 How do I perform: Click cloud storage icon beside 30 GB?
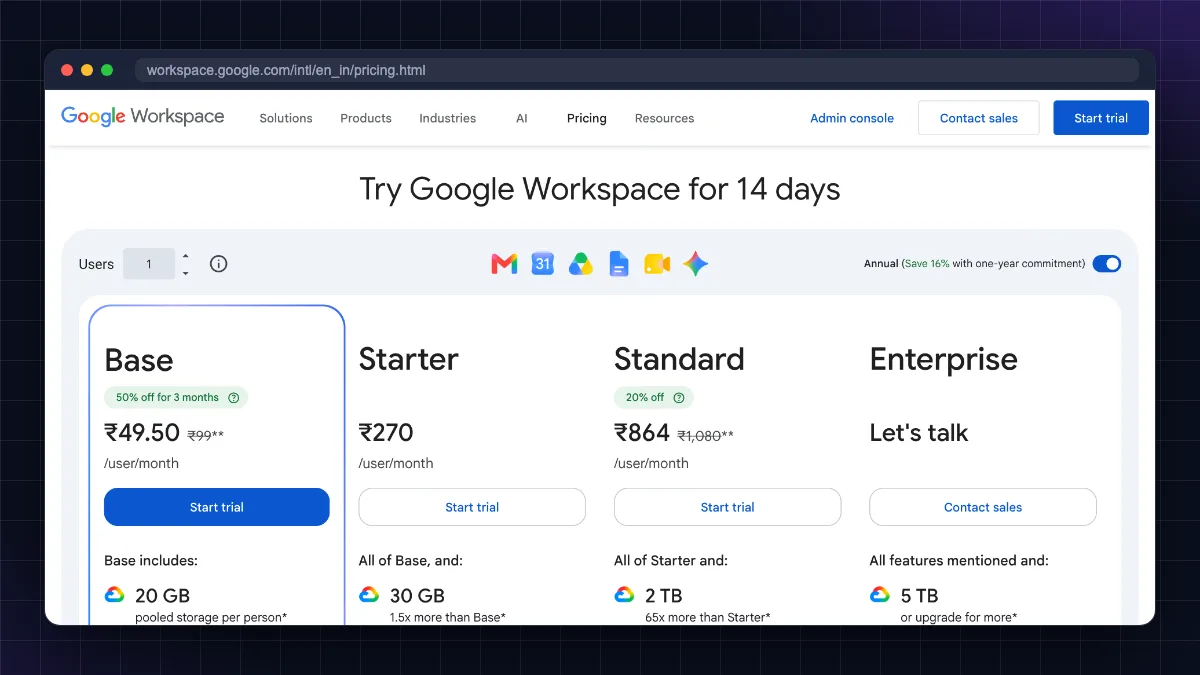(x=369, y=594)
